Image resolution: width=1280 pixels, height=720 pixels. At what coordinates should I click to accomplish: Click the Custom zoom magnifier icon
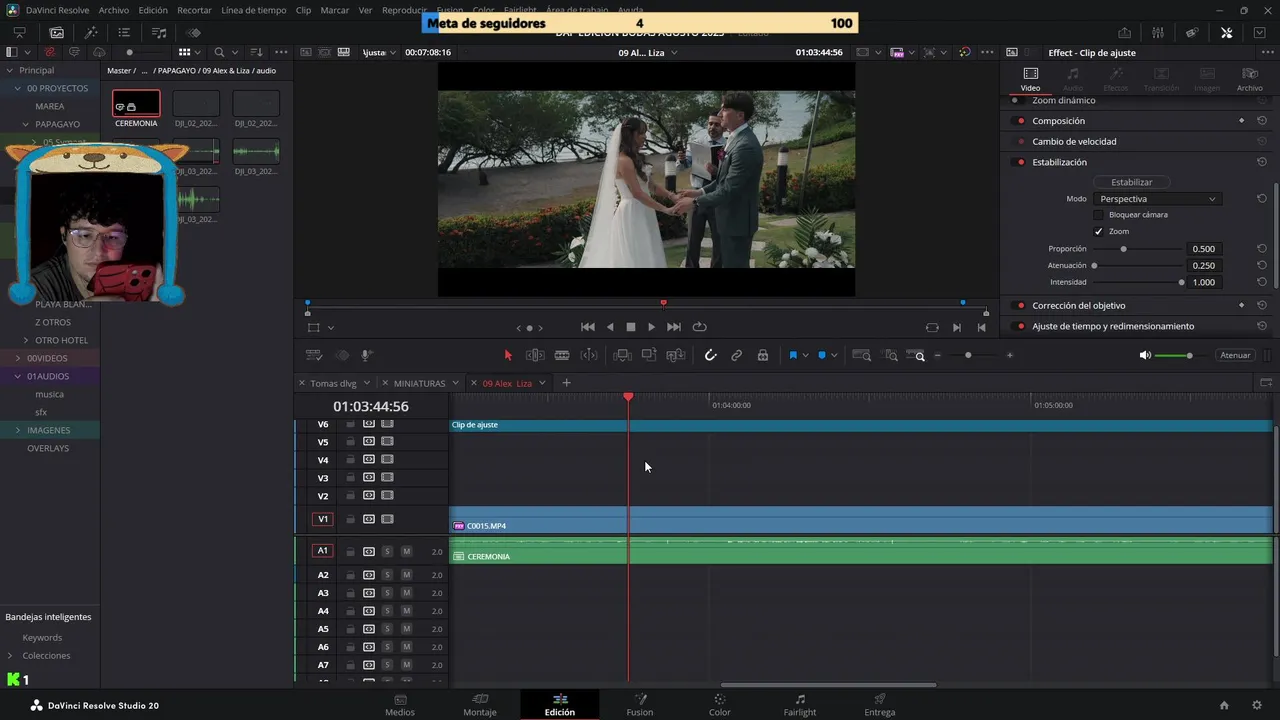916,355
